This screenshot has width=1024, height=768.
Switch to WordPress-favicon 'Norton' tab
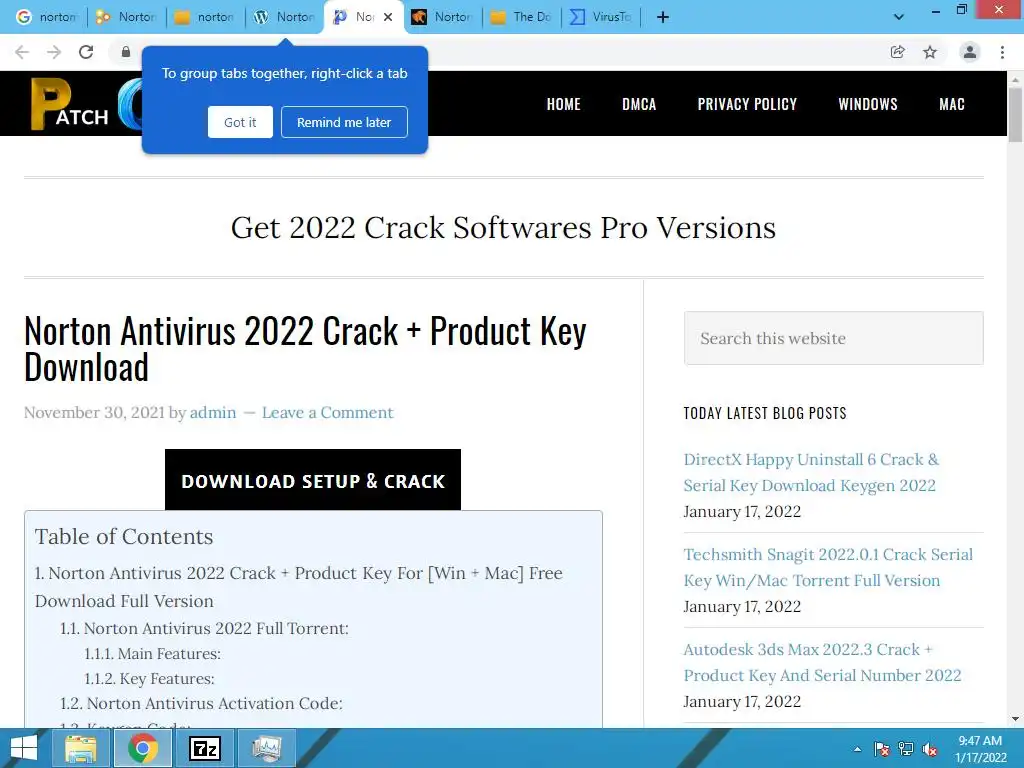coord(284,17)
